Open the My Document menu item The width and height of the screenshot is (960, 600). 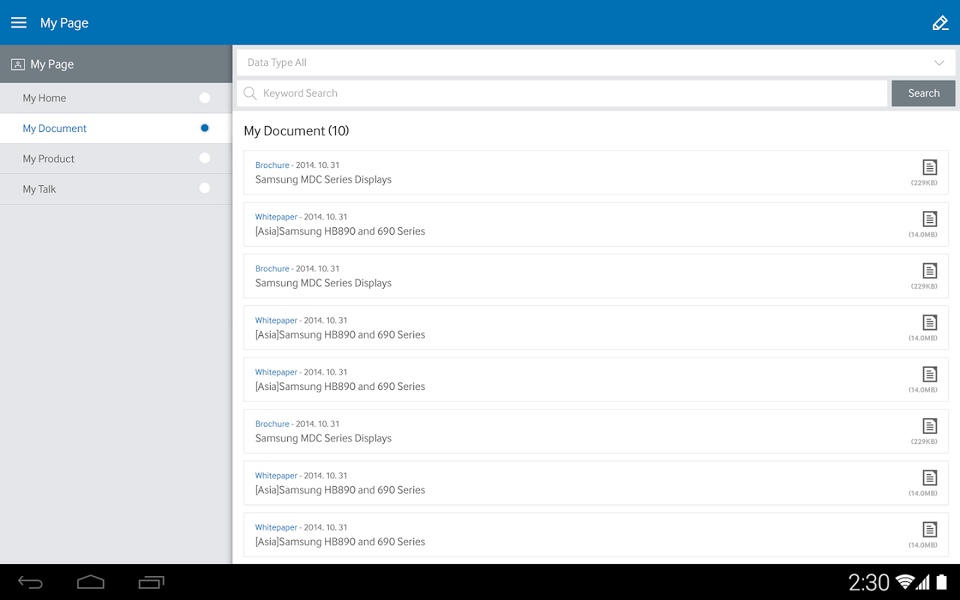coord(116,129)
